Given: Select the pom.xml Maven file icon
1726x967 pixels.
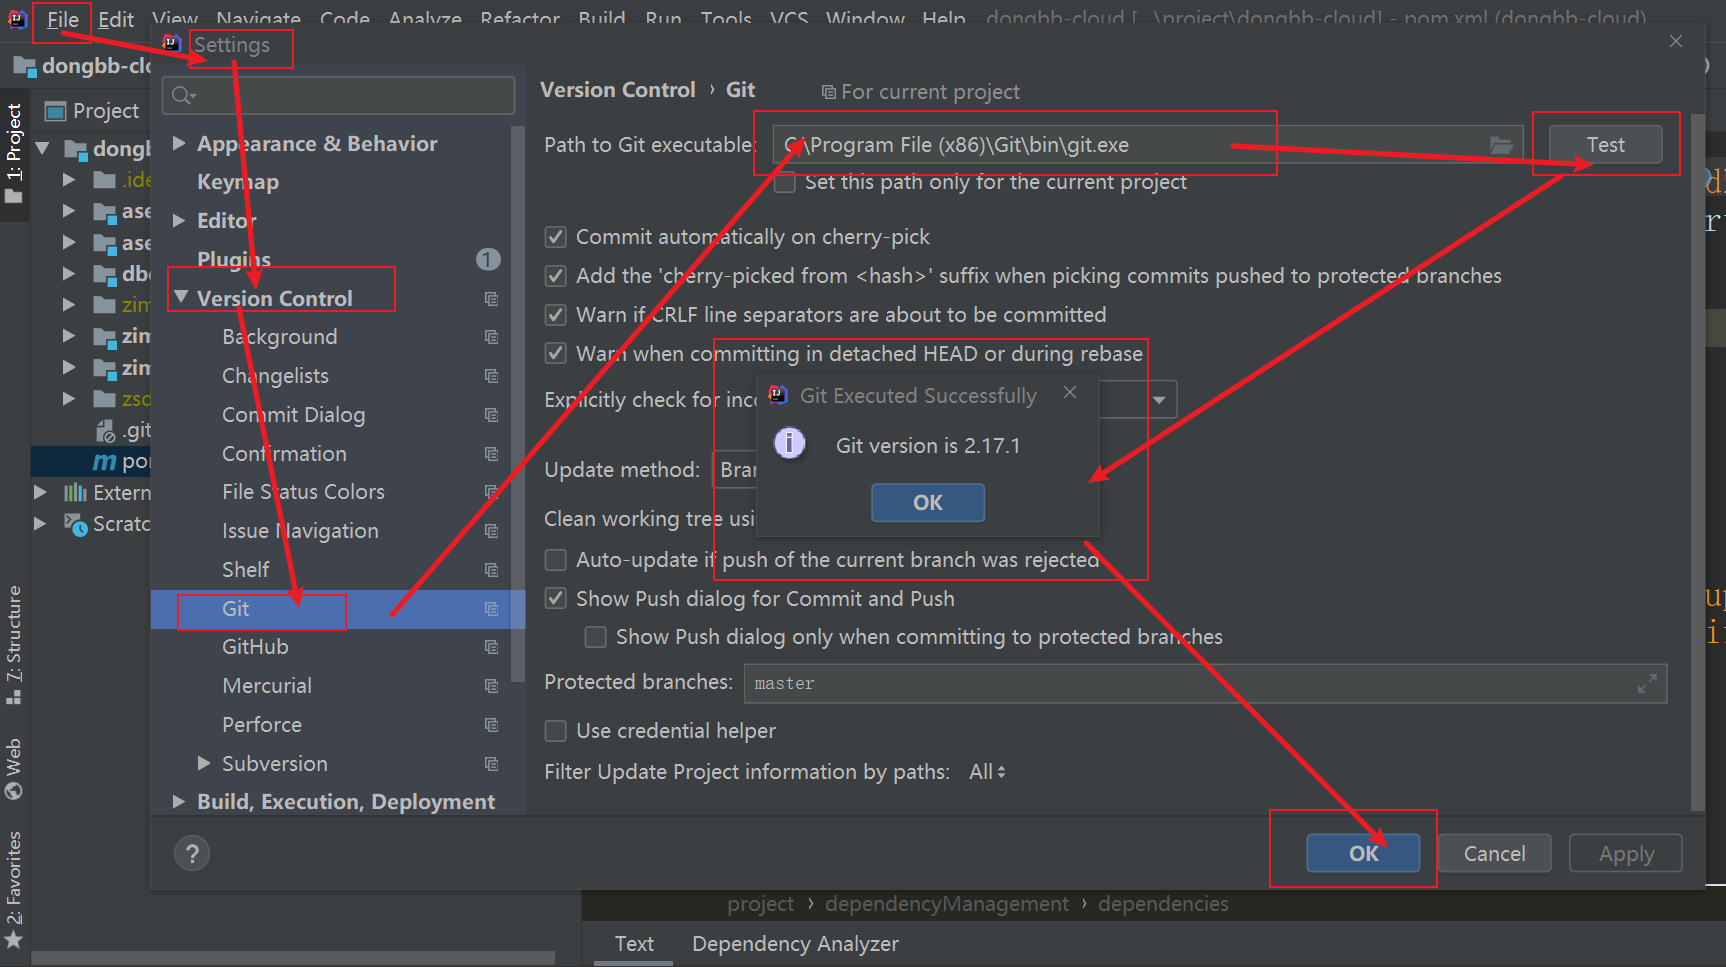Looking at the screenshot, I should (x=105, y=461).
